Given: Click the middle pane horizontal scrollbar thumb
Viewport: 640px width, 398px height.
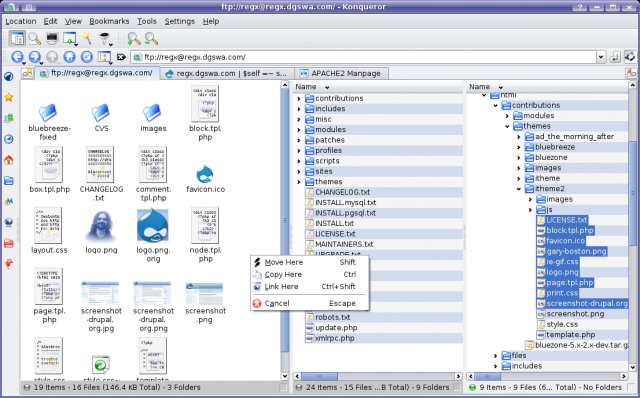Looking at the screenshot, I should 319,376.
